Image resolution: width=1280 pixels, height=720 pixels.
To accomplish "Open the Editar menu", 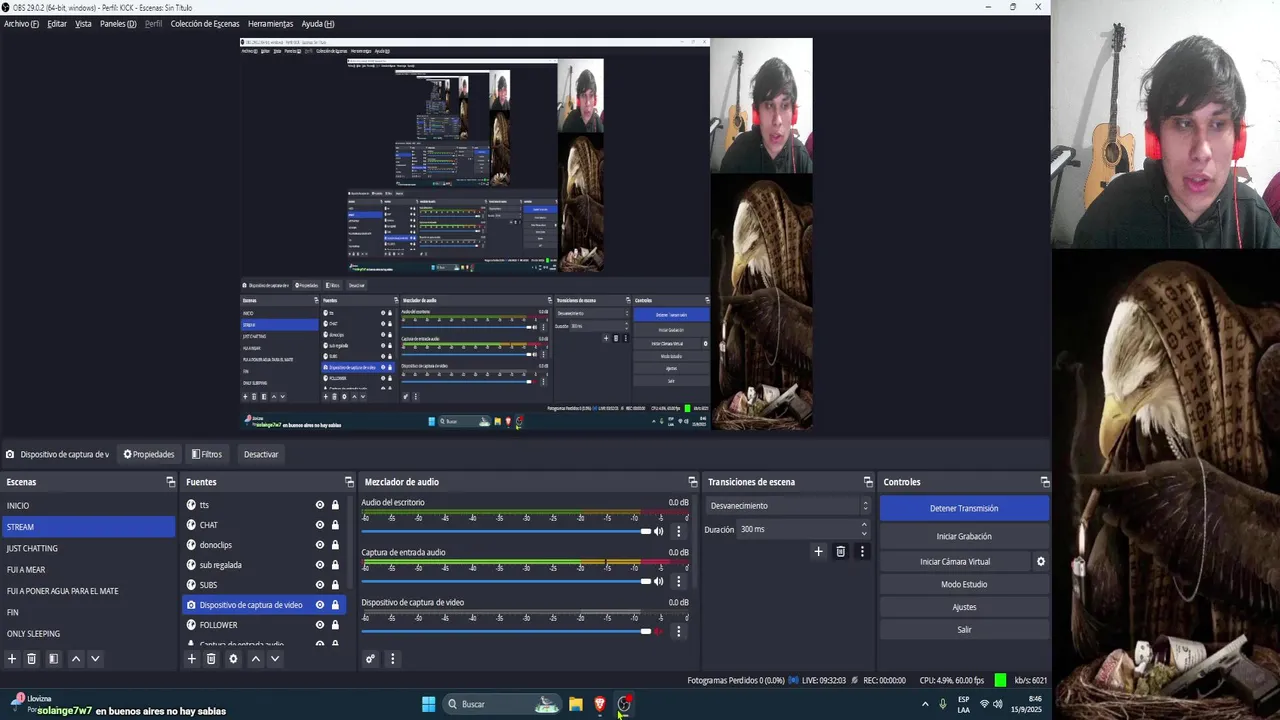I will [x=57, y=24].
